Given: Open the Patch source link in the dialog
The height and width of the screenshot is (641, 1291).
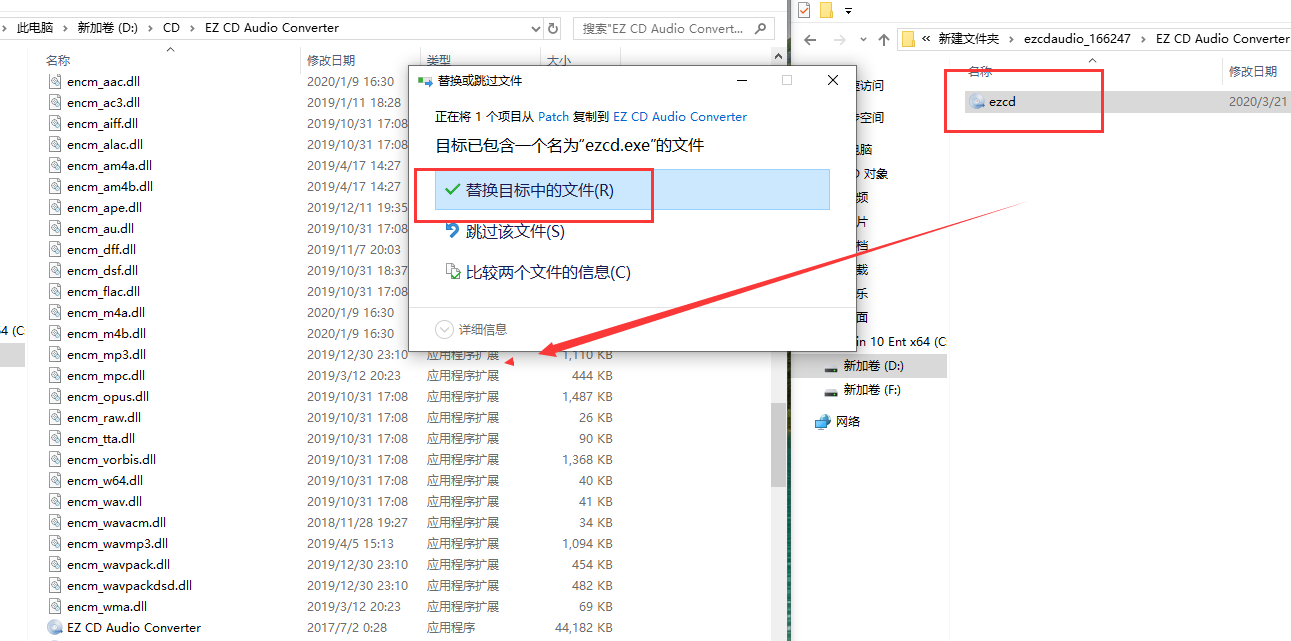Looking at the screenshot, I should click(x=553, y=117).
